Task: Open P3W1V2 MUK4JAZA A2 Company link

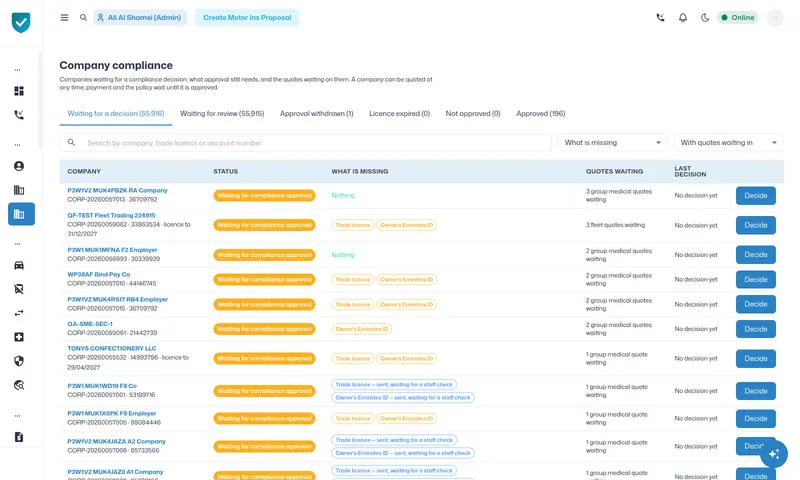Action: tap(116, 442)
